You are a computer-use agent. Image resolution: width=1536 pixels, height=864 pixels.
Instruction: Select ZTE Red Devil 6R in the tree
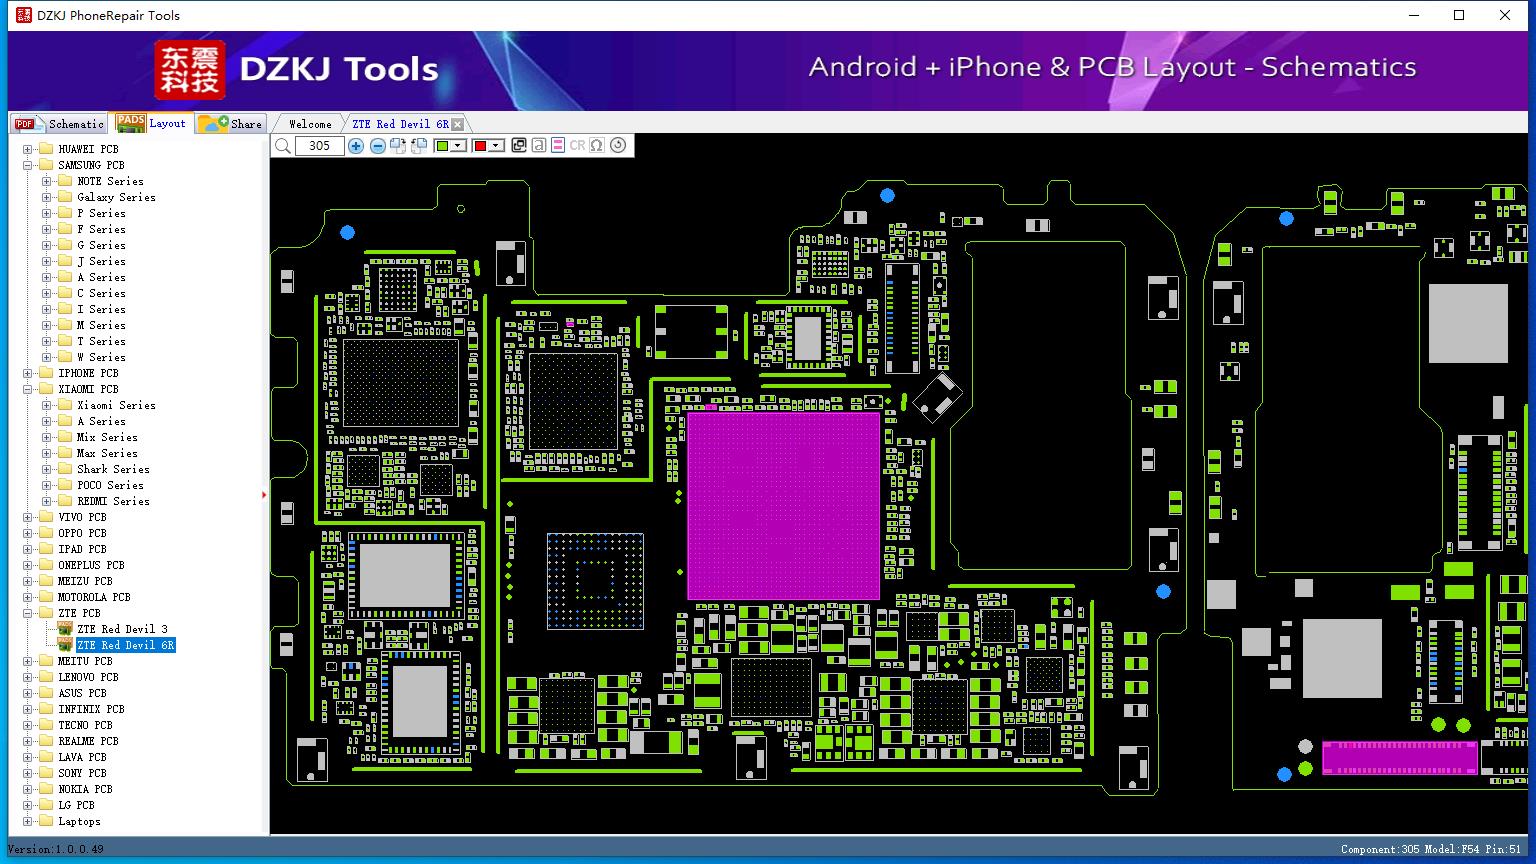point(125,645)
